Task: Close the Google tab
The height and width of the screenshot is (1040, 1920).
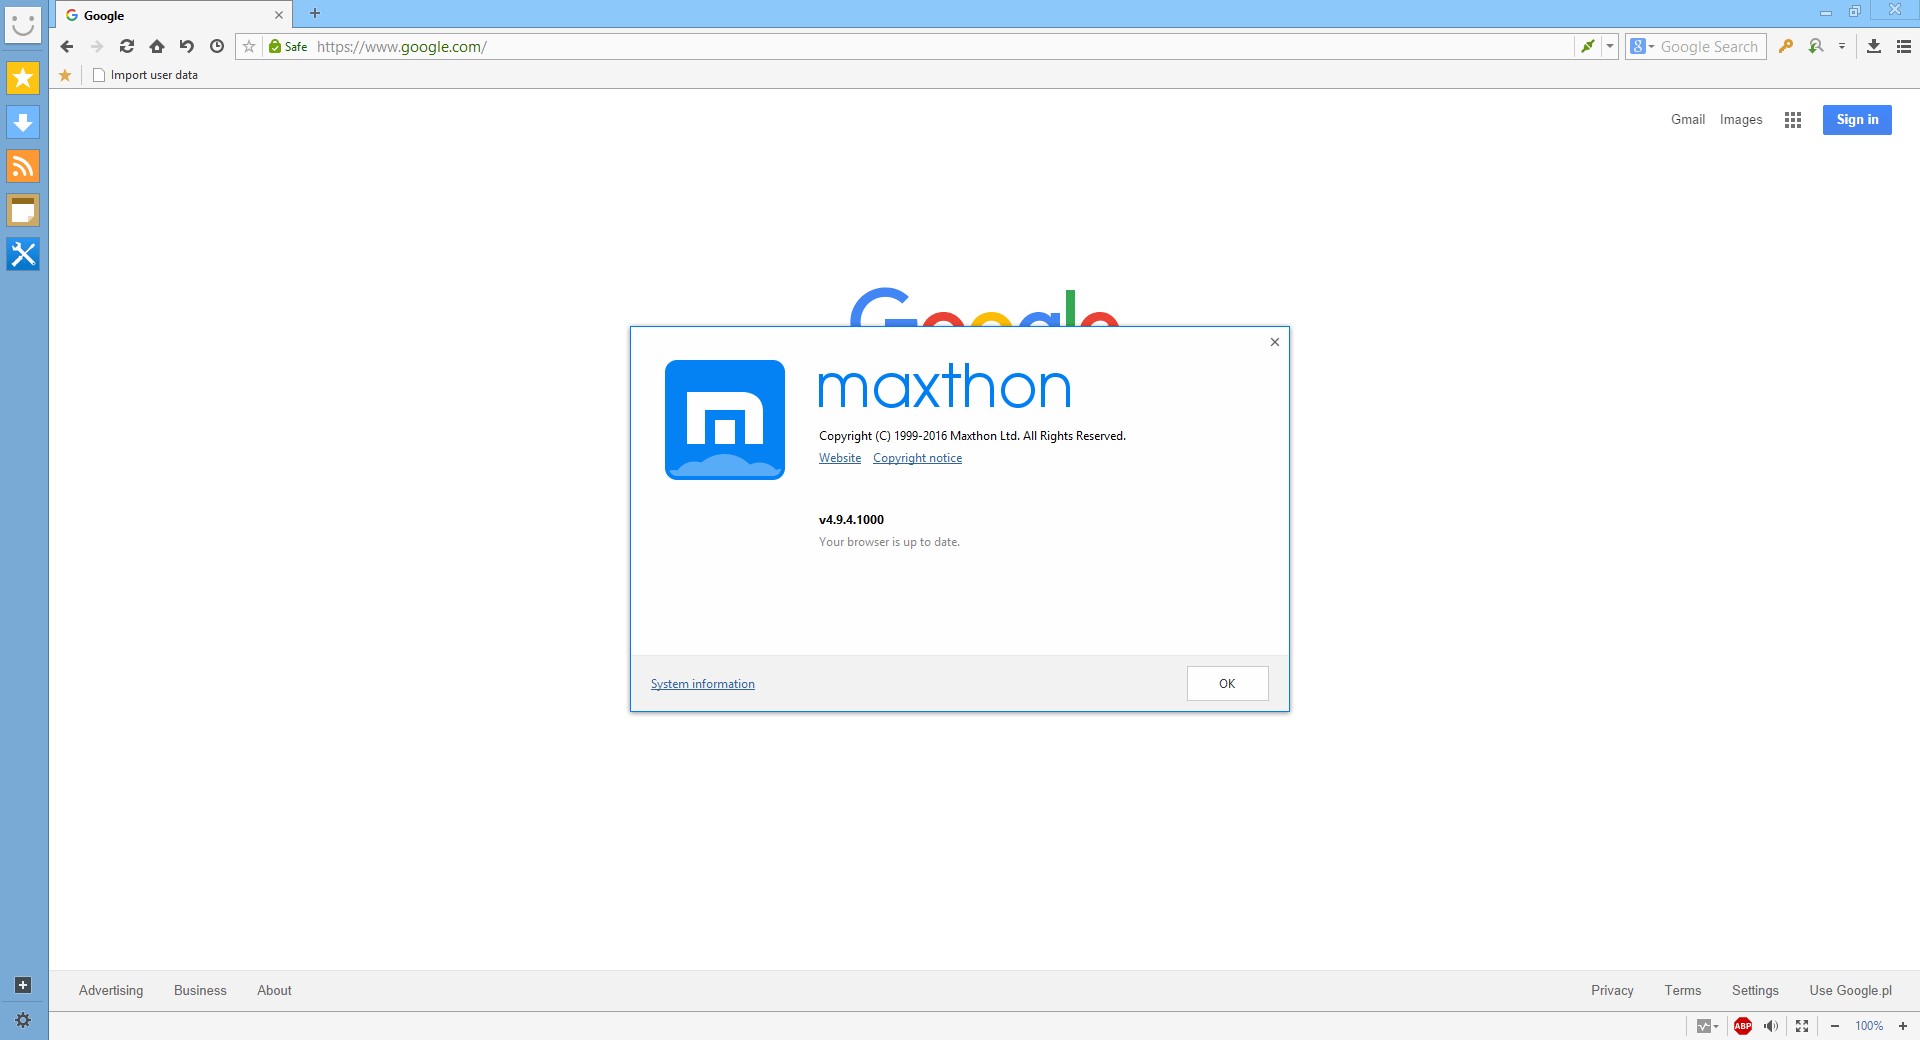Action: coord(279,15)
